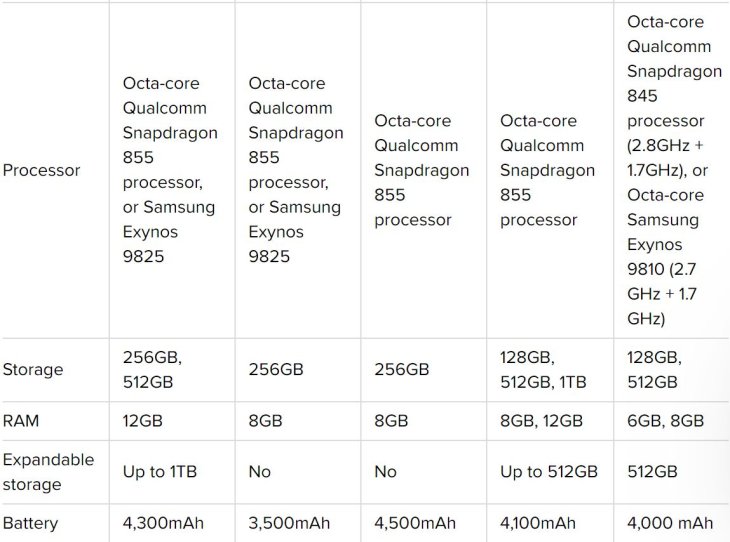
Task: Click the 4,000 mAh battery cell
Action: [x=670, y=523]
